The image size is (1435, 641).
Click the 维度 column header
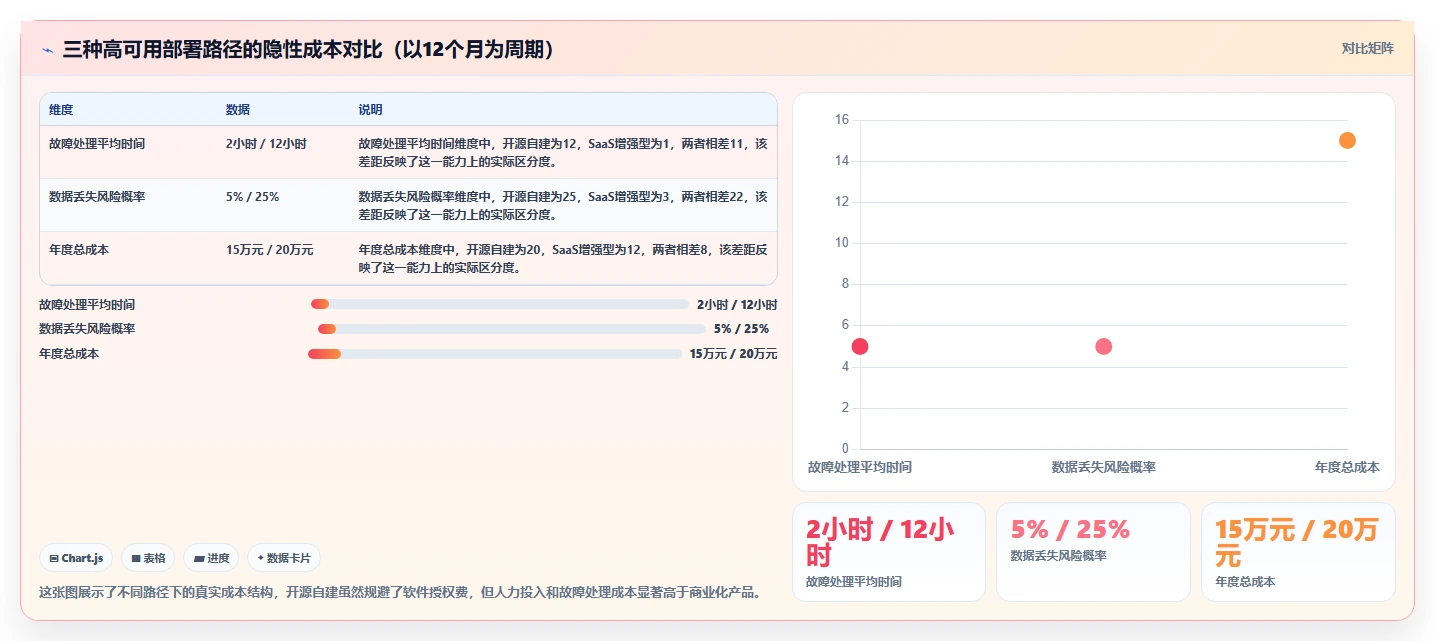click(61, 109)
